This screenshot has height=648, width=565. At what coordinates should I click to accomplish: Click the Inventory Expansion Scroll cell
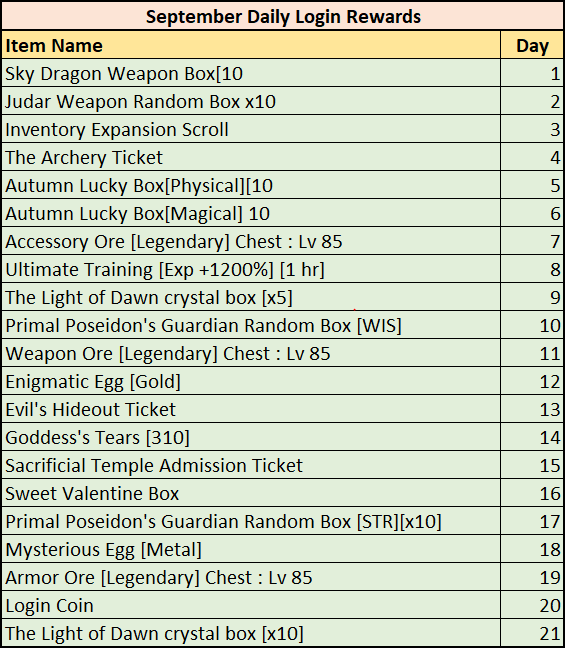pyautogui.click(x=251, y=129)
